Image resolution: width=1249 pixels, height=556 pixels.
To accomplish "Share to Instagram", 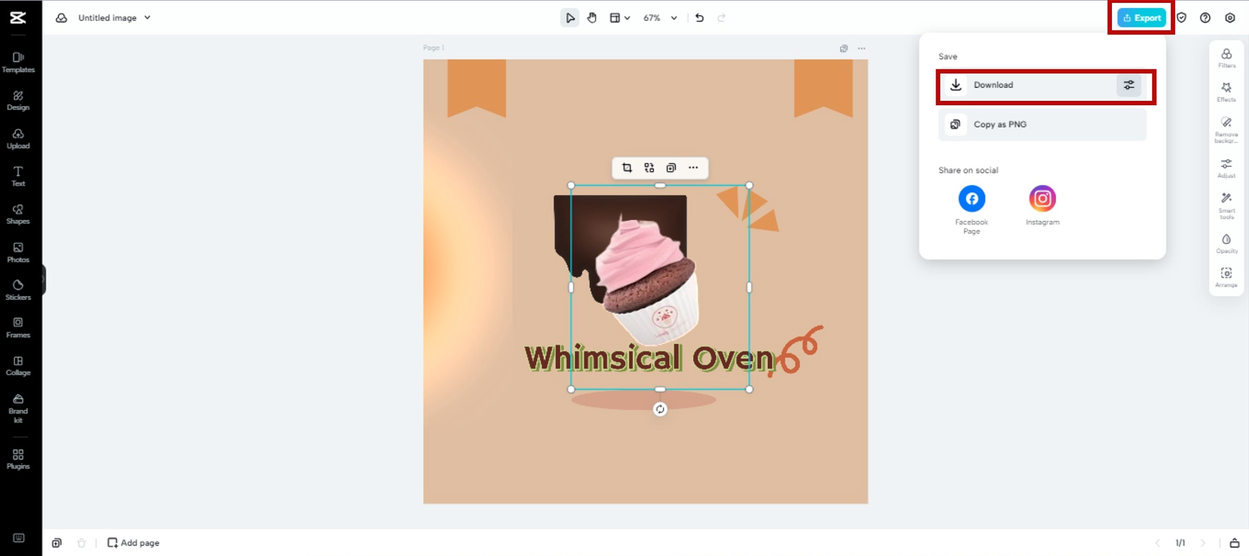I will pyautogui.click(x=1042, y=206).
